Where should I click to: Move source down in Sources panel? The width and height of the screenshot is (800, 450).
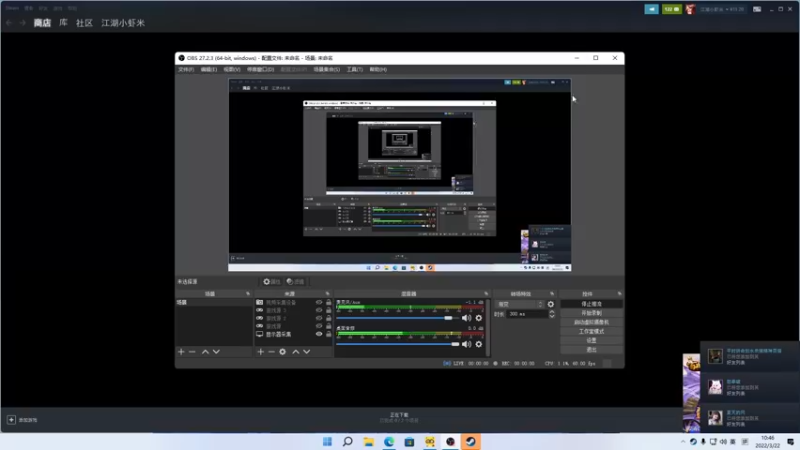(x=307, y=352)
